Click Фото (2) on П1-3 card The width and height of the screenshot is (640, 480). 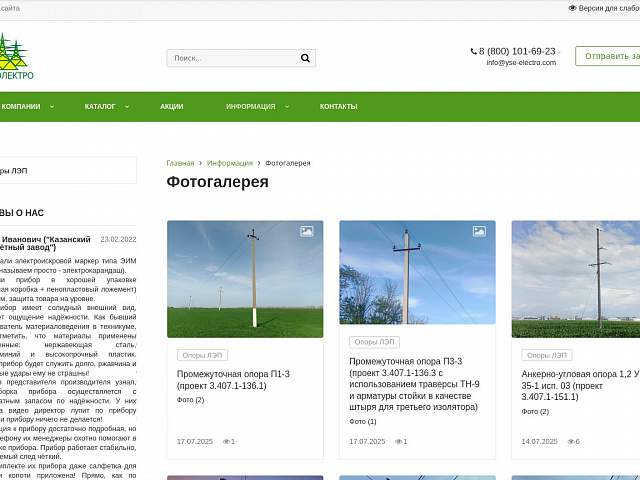[x=190, y=400]
